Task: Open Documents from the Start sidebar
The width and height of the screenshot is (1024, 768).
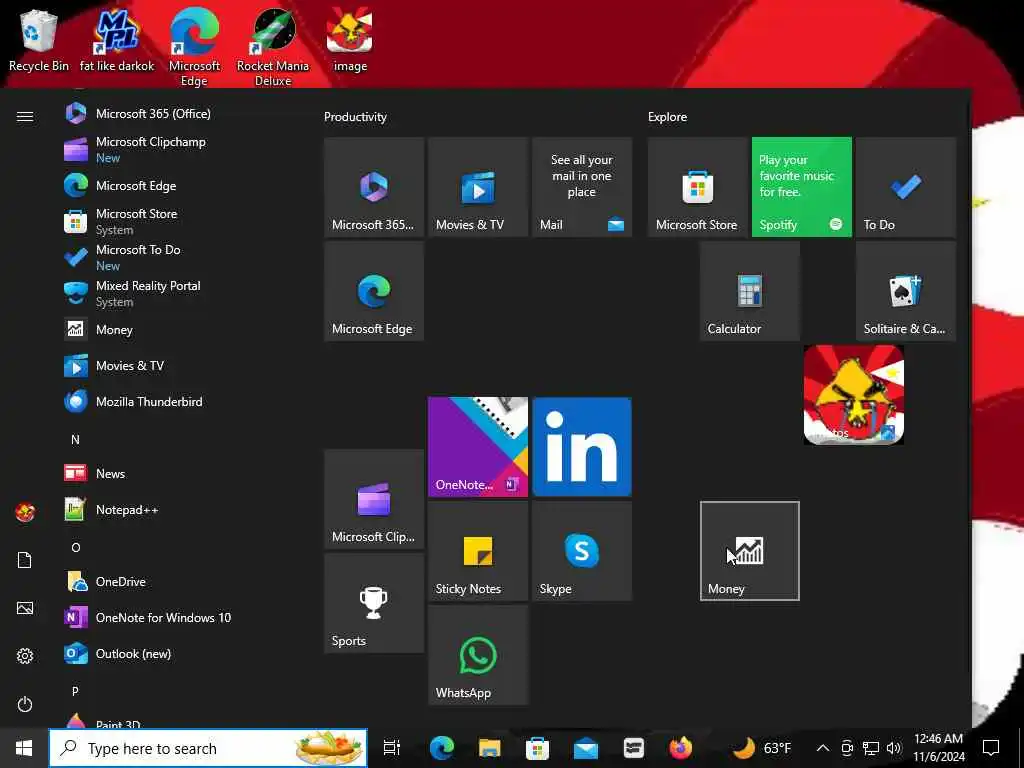Action: click(x=25, y=560)
